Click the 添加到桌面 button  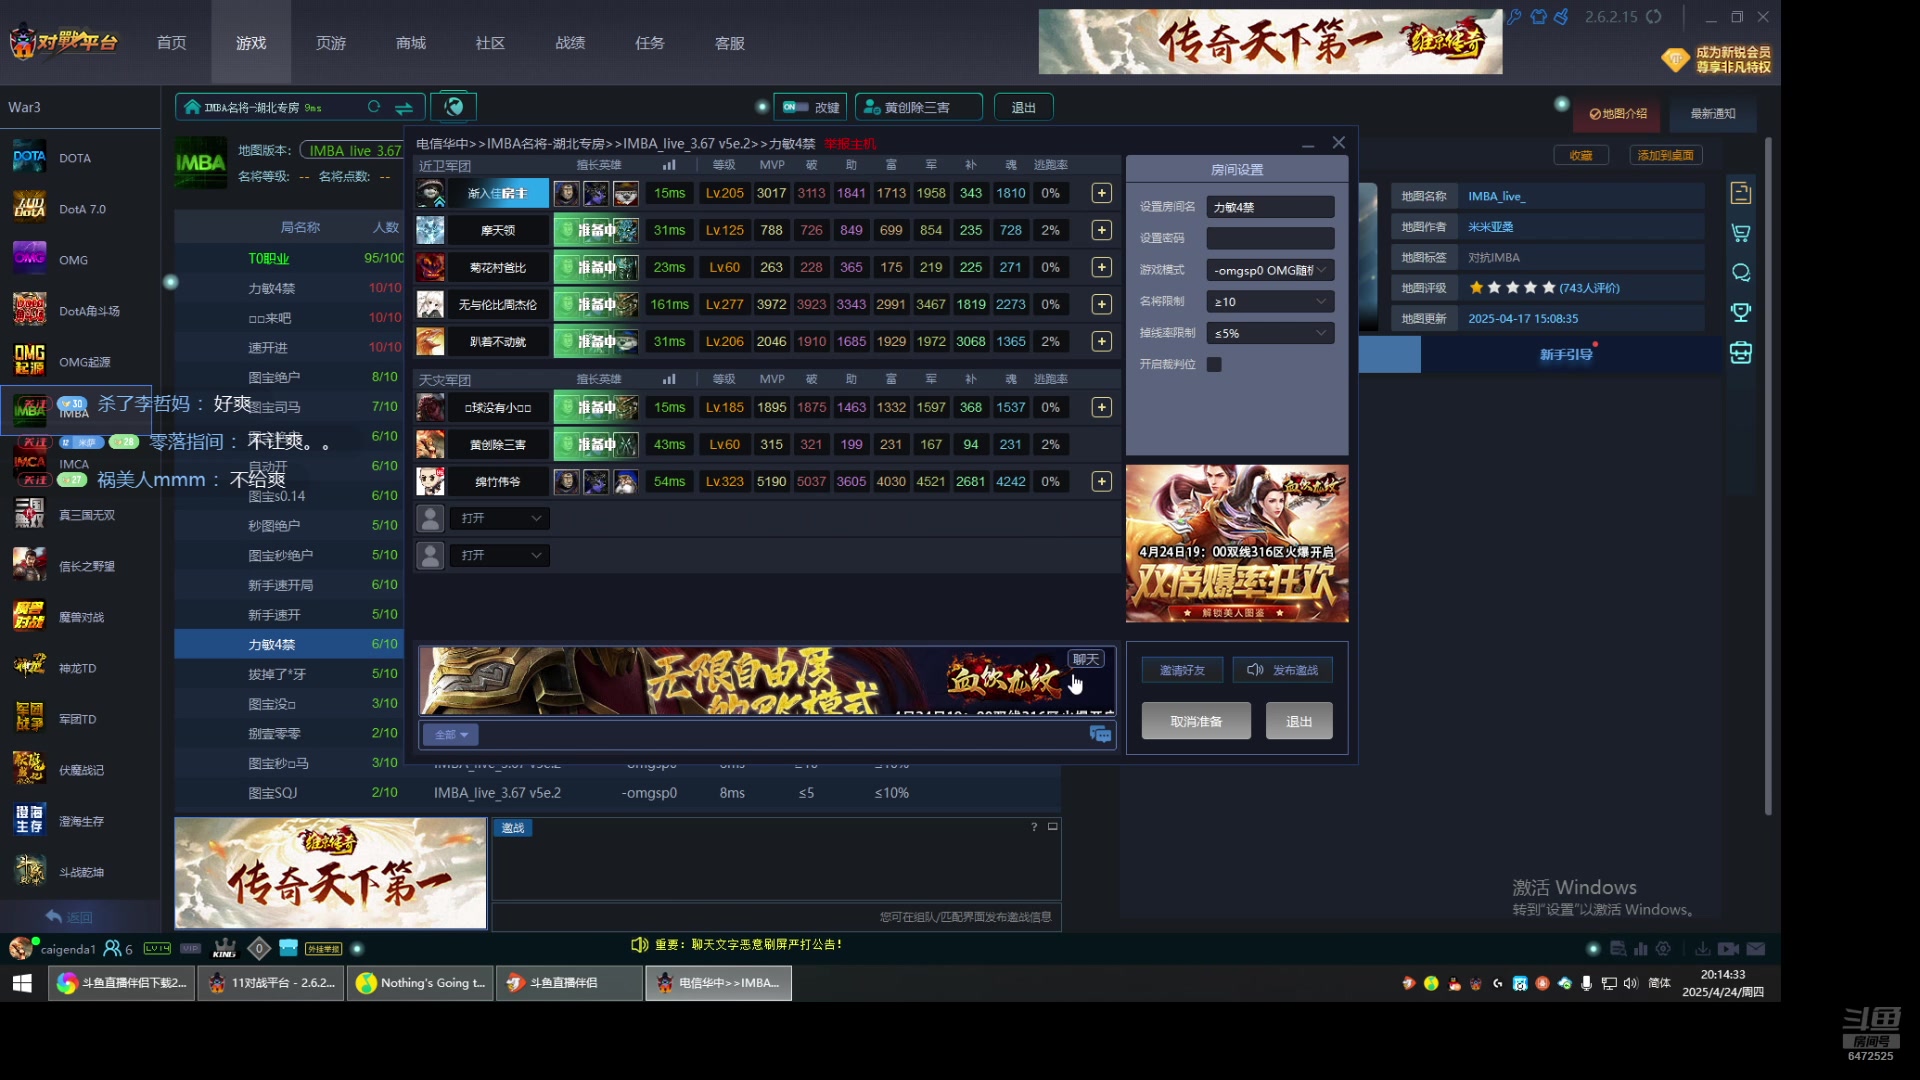pos(1666,155)
